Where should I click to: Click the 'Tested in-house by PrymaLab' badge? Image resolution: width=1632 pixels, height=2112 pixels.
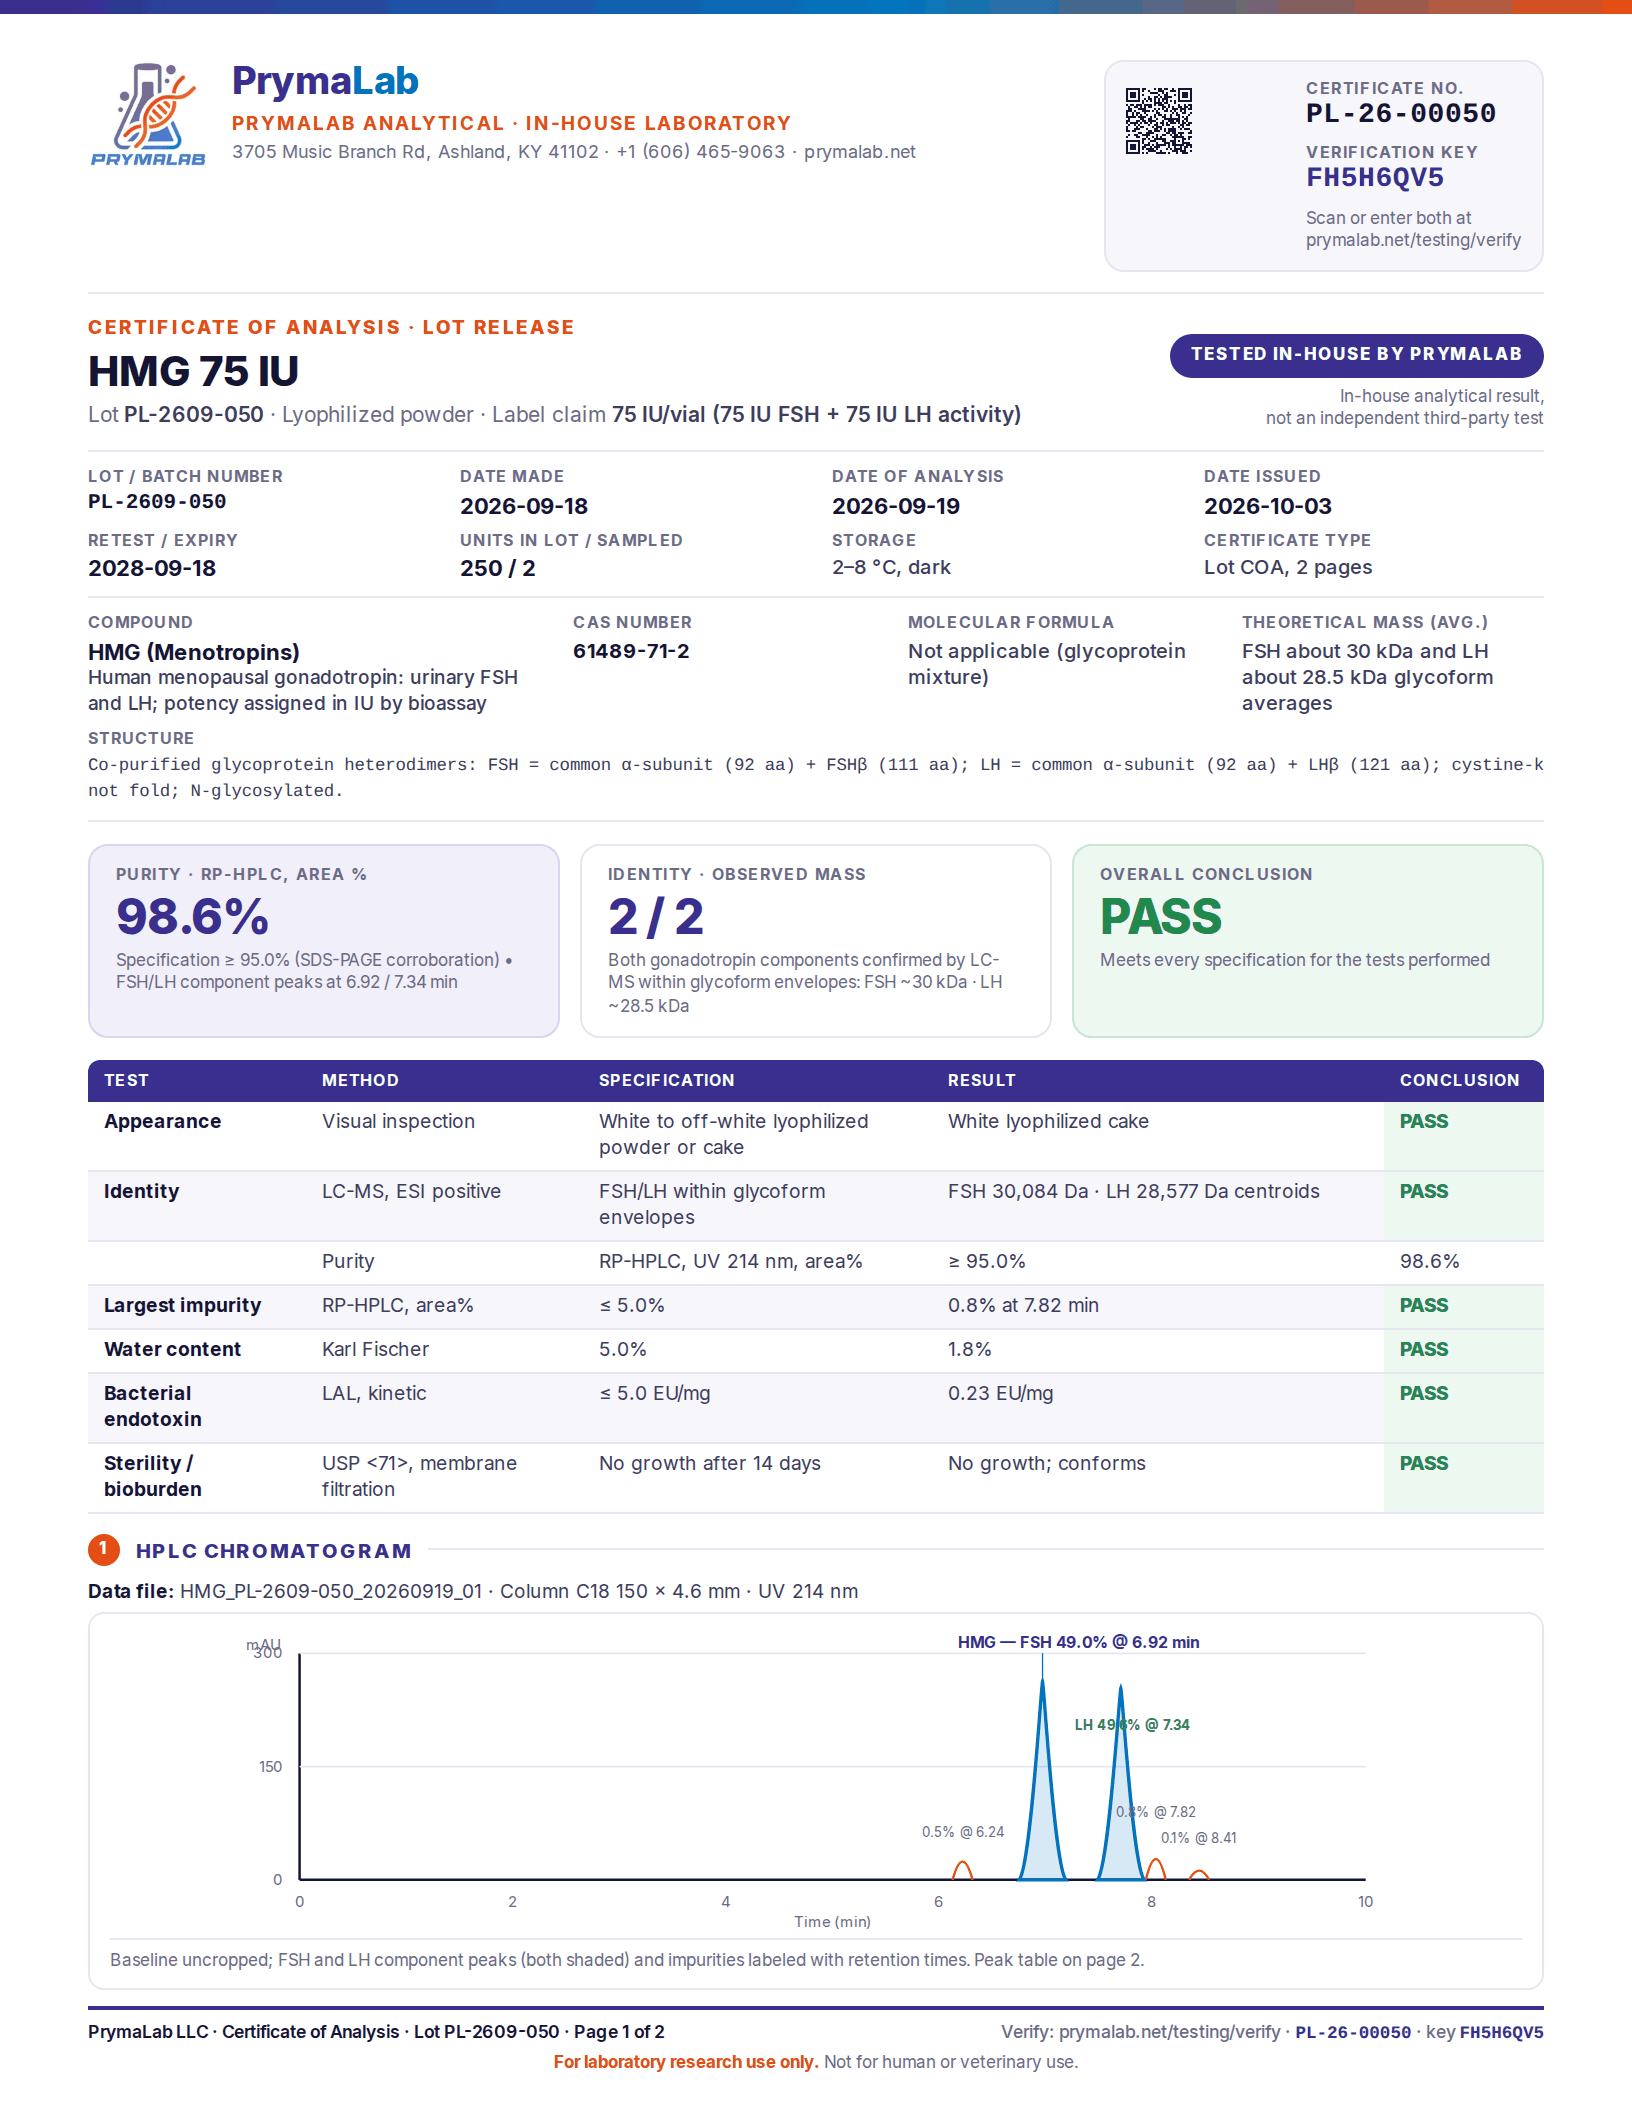pos(1356,355)
